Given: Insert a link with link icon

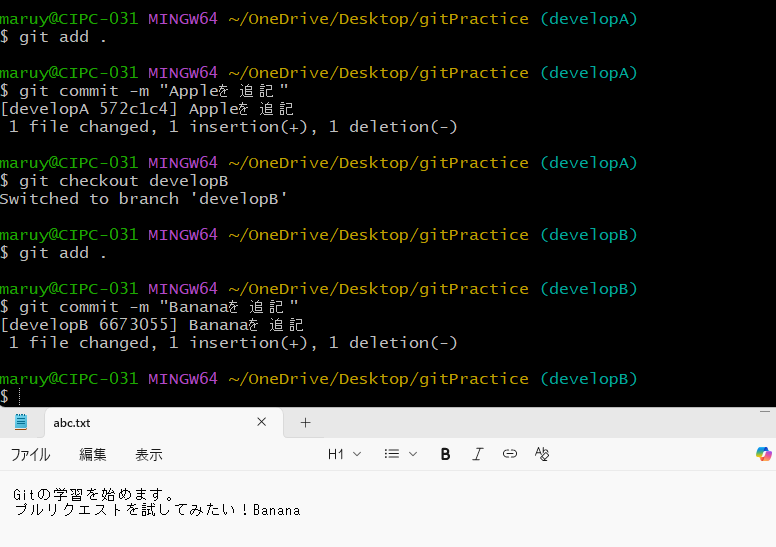Looking at the screenshot, I should coord(510,454).
